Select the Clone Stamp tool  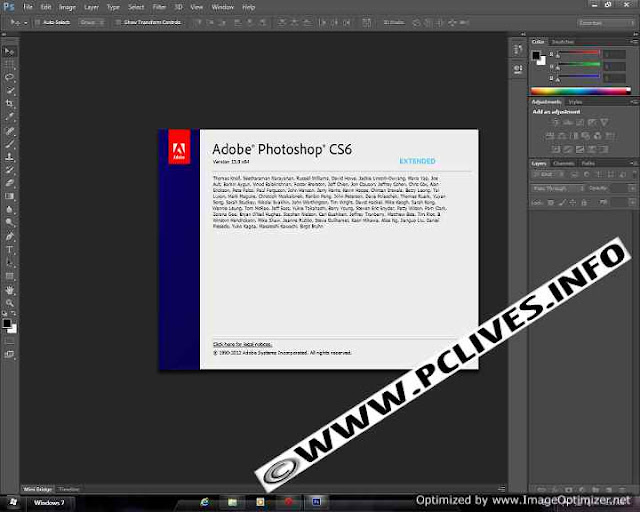(9, 157)
